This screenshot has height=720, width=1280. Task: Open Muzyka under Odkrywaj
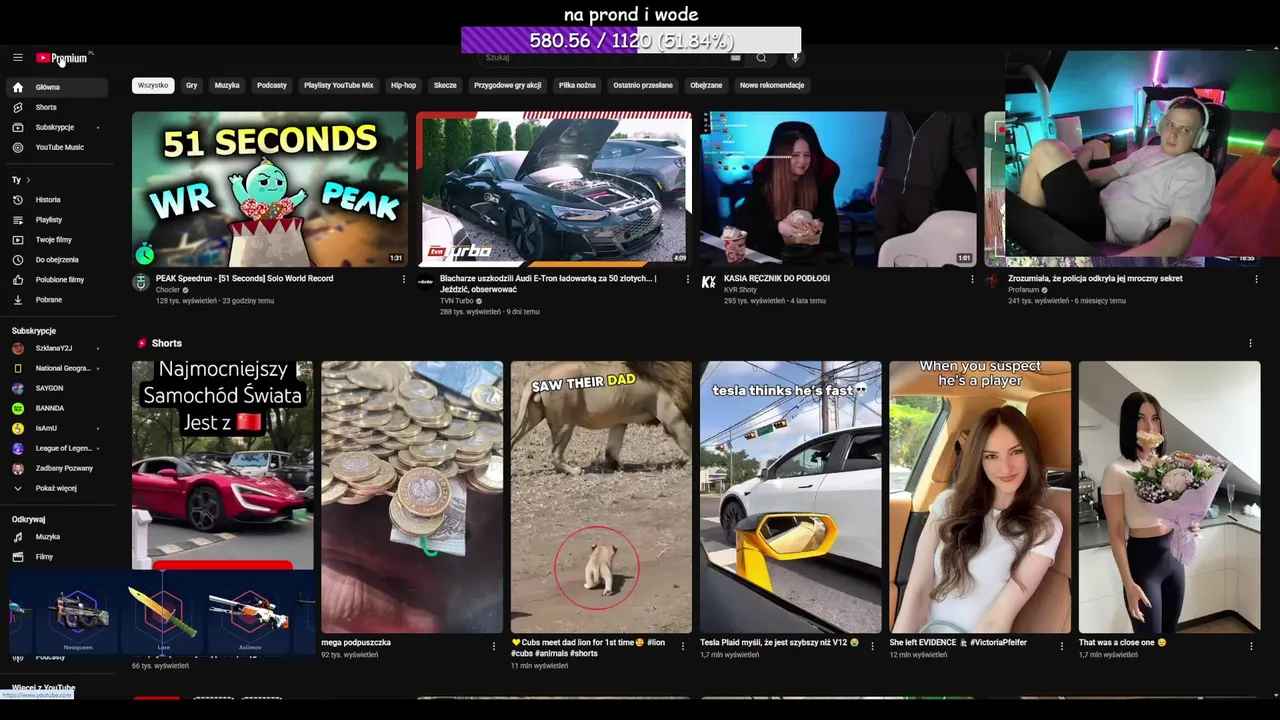(58, 537)
